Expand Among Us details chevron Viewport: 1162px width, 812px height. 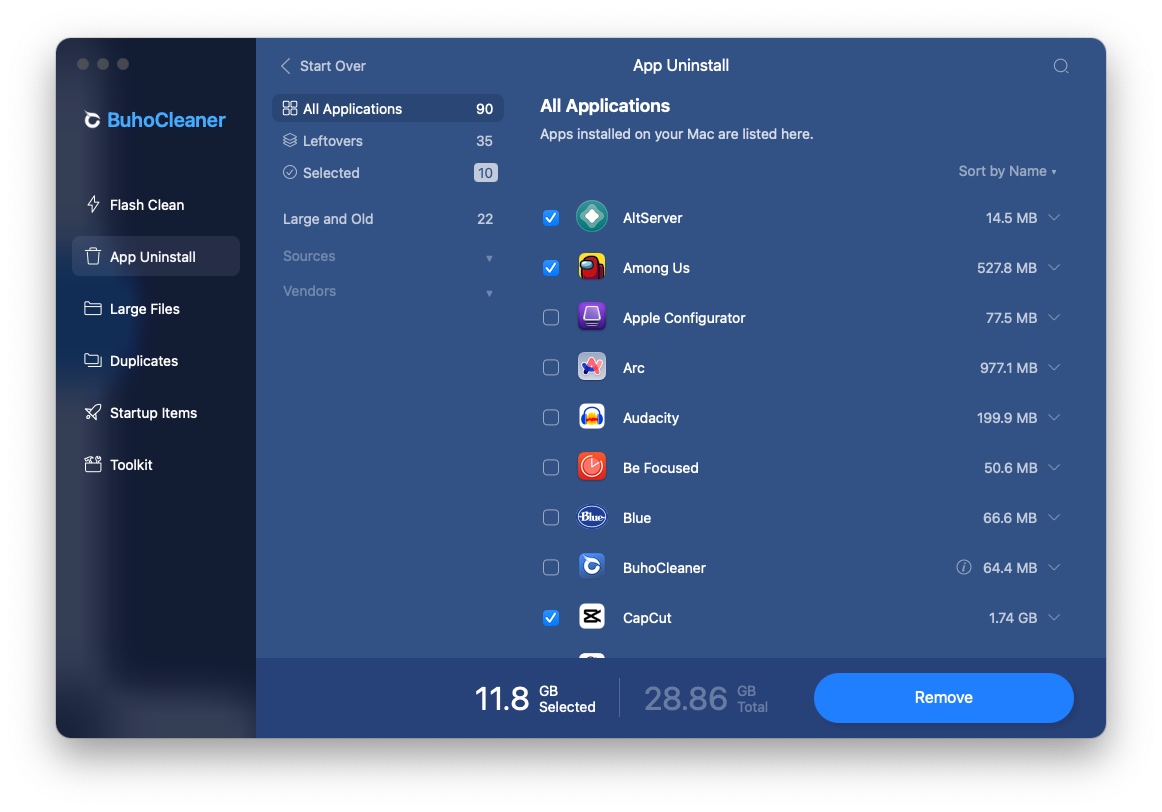[1054, 267]
